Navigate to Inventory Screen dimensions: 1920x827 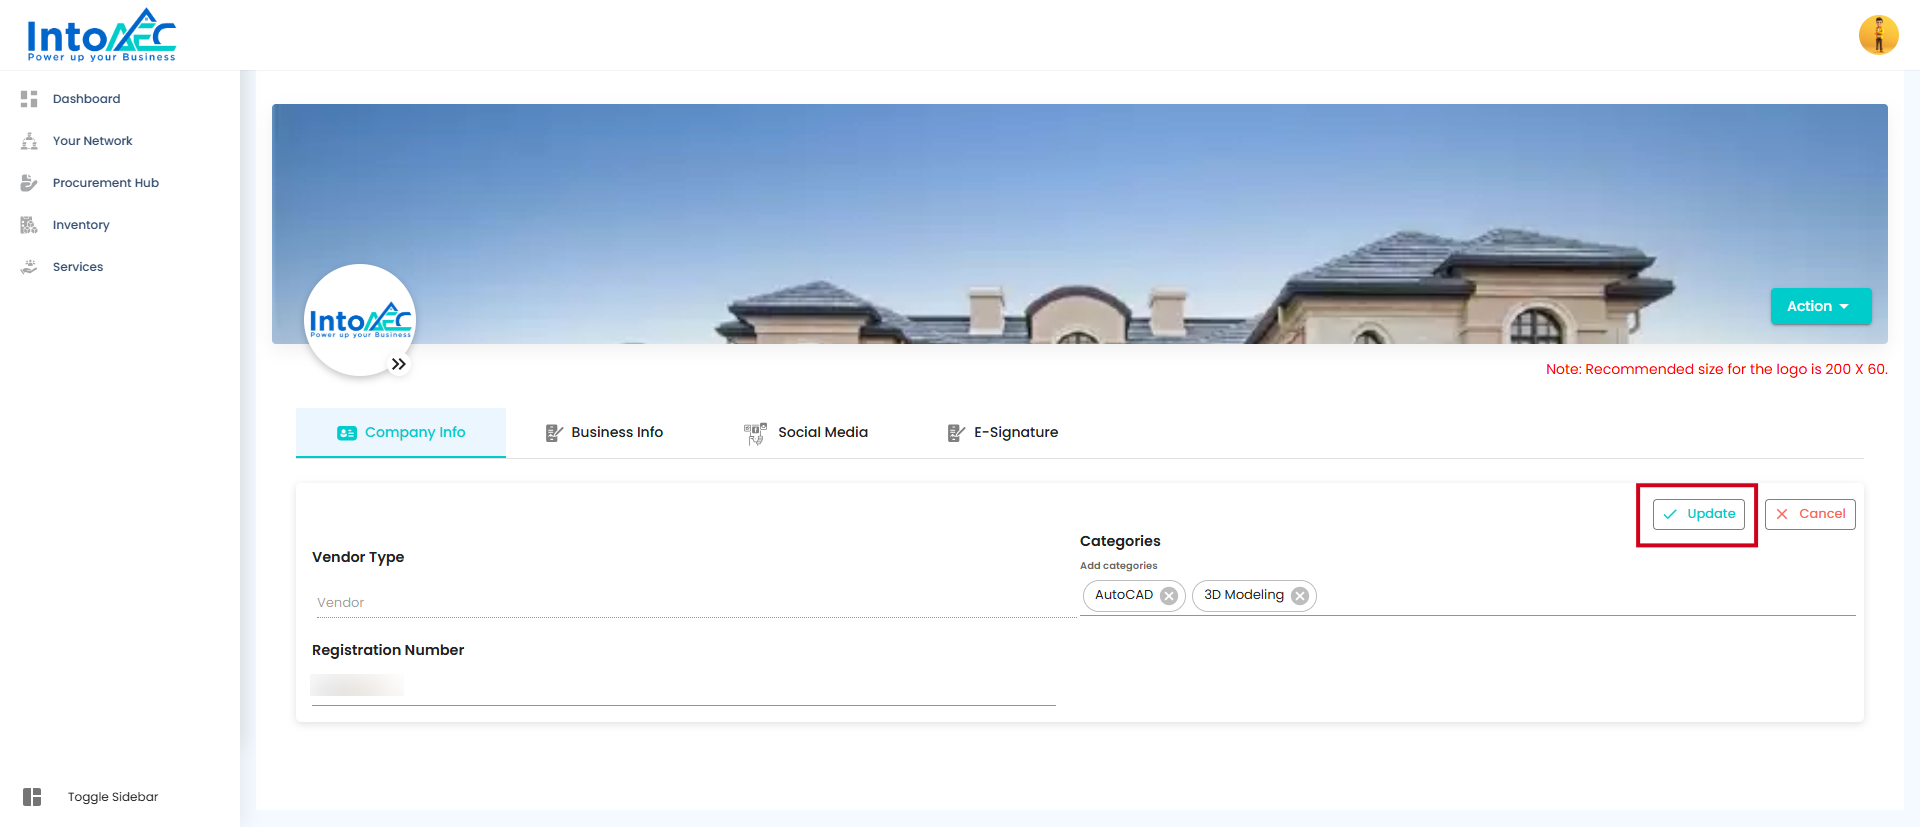[x=81, y=225]
